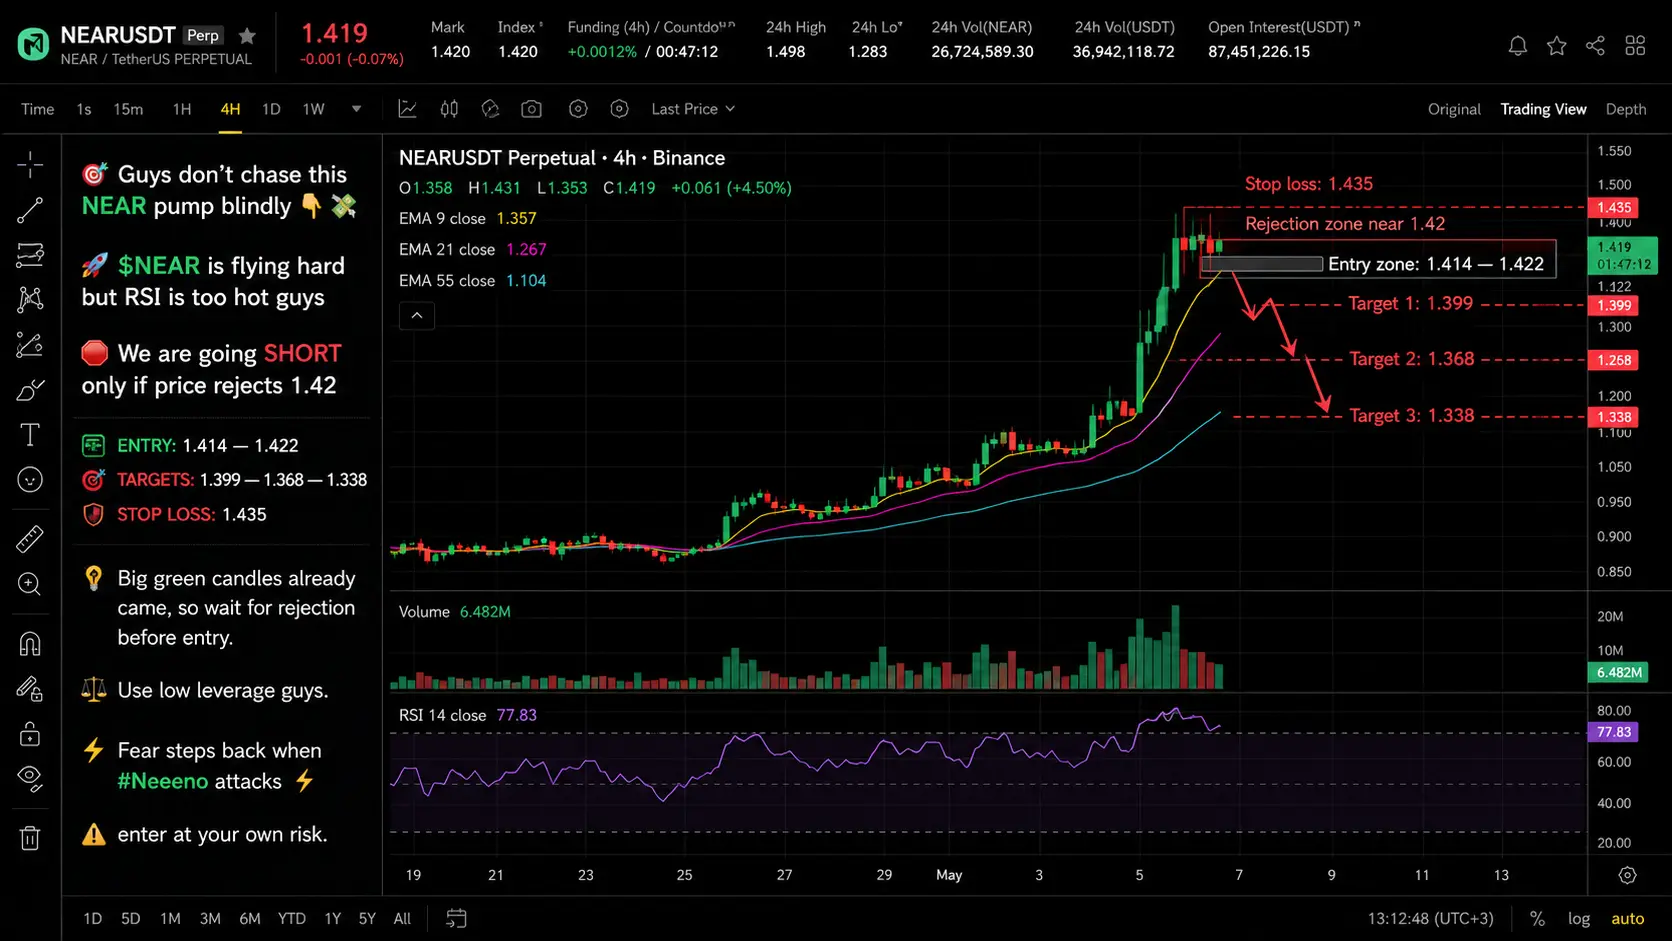
Task: Click the drawing tools icon in top toolbar
Action: tap(490, 109)
